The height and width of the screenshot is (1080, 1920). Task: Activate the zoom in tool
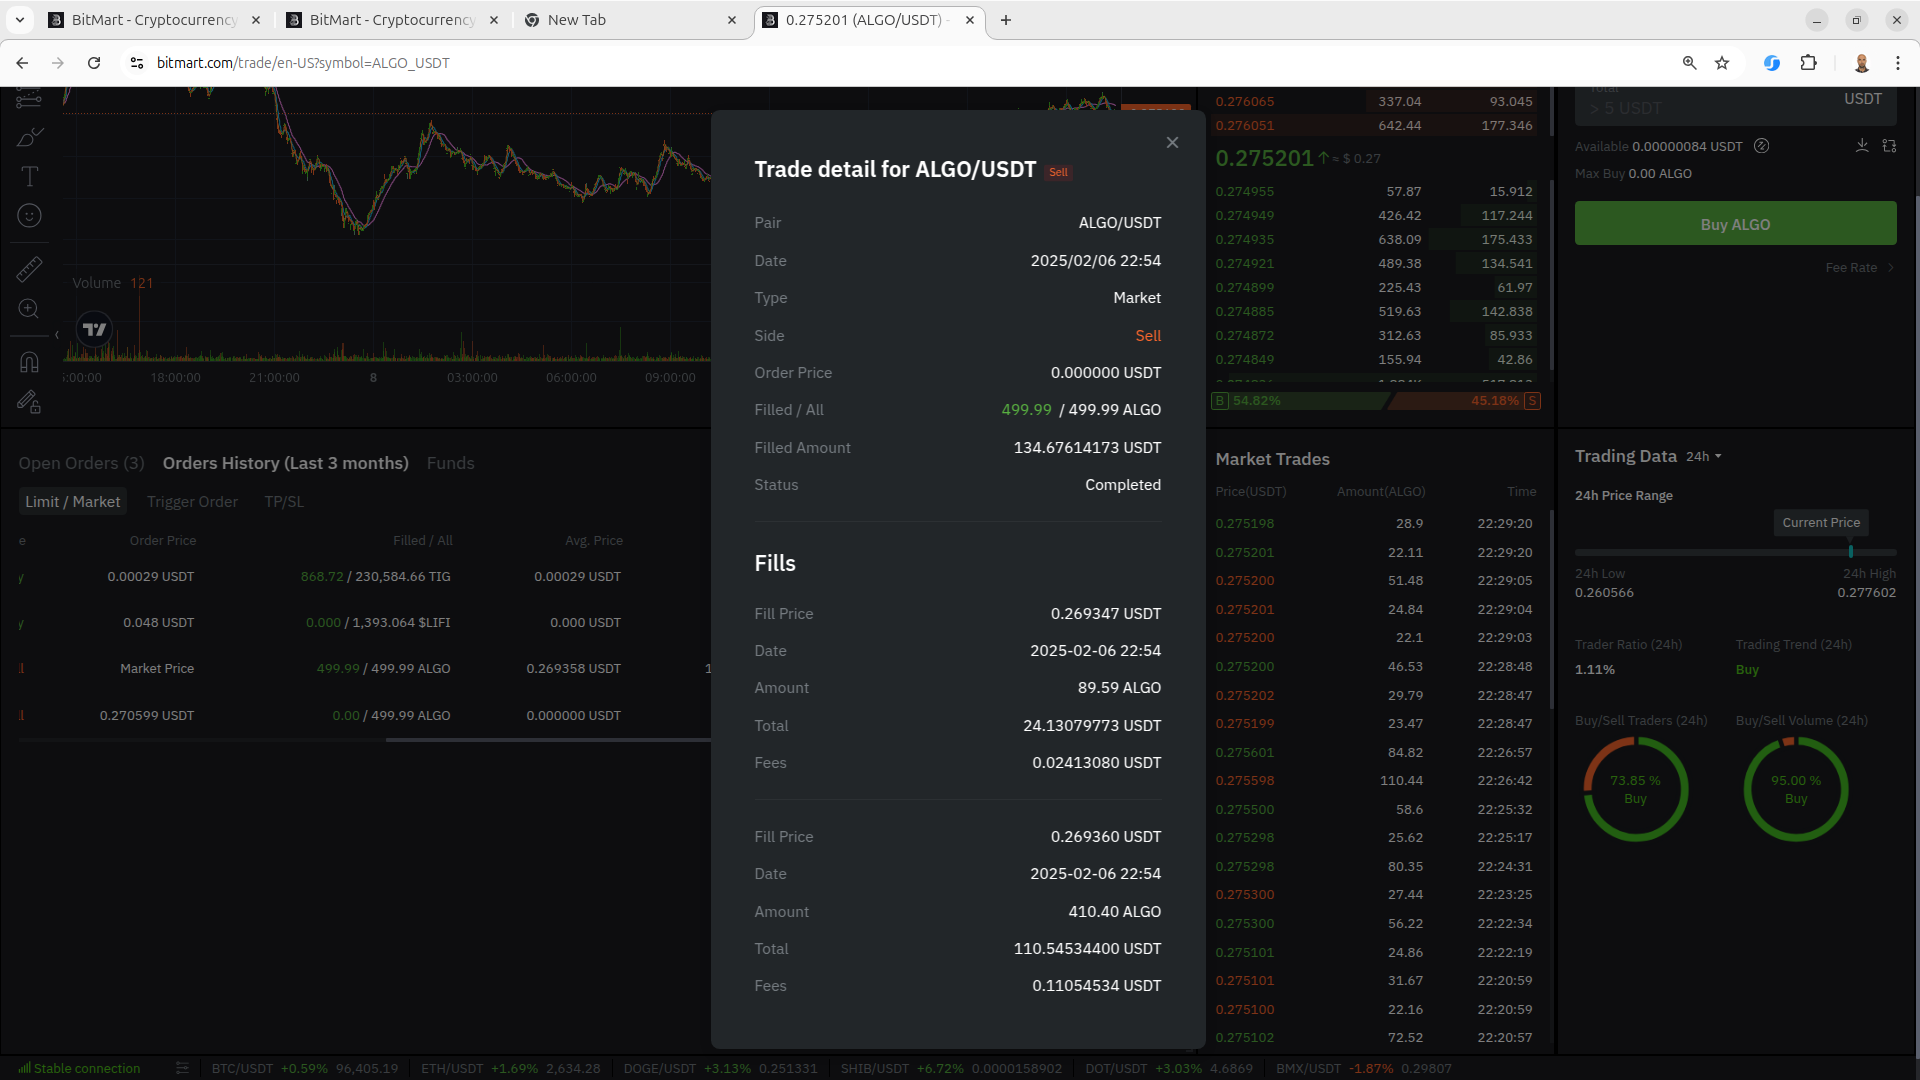29,309
